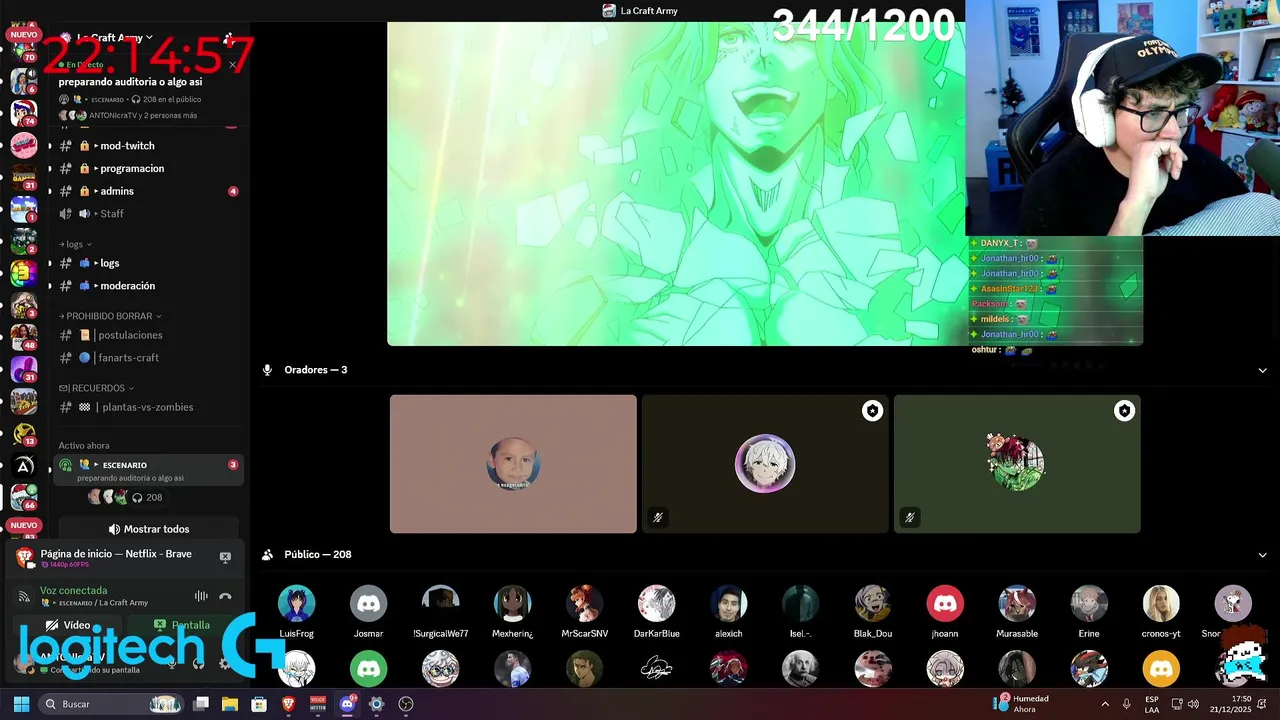Open the logs text channel
The width and height of the screenshot is (1280, 720).
click(x=147, y=263)
